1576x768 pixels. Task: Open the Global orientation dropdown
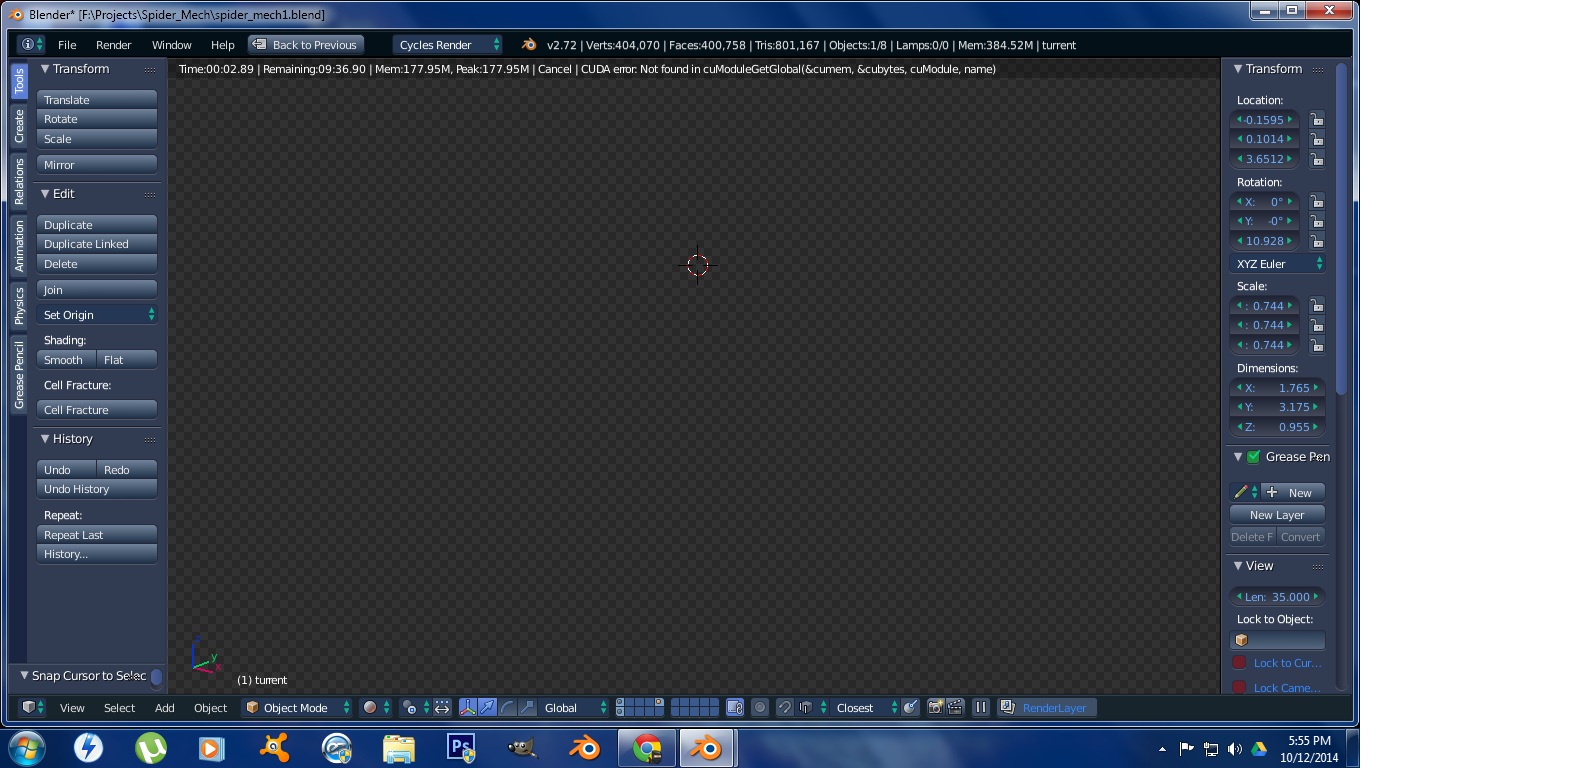tap(574, 708)
